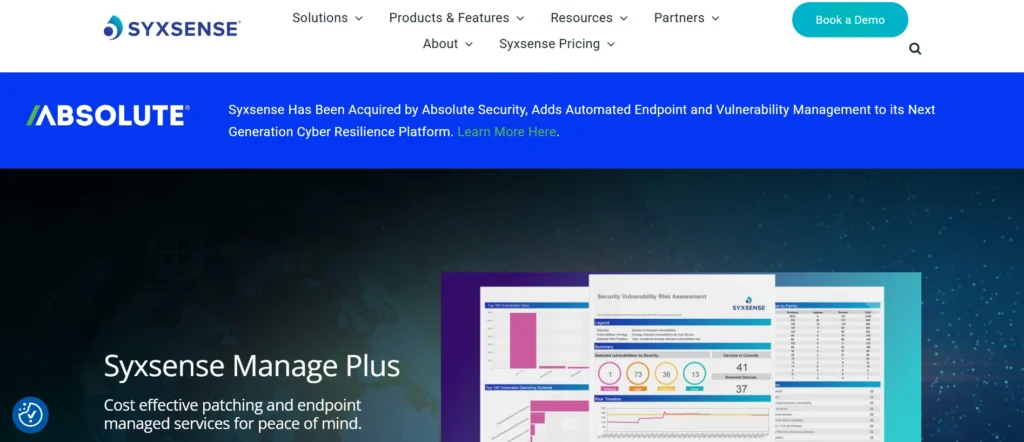This screenshot has width=1024, height=442.
Task: Follow the Learn More Here link
Action: (x=507, y=132)
